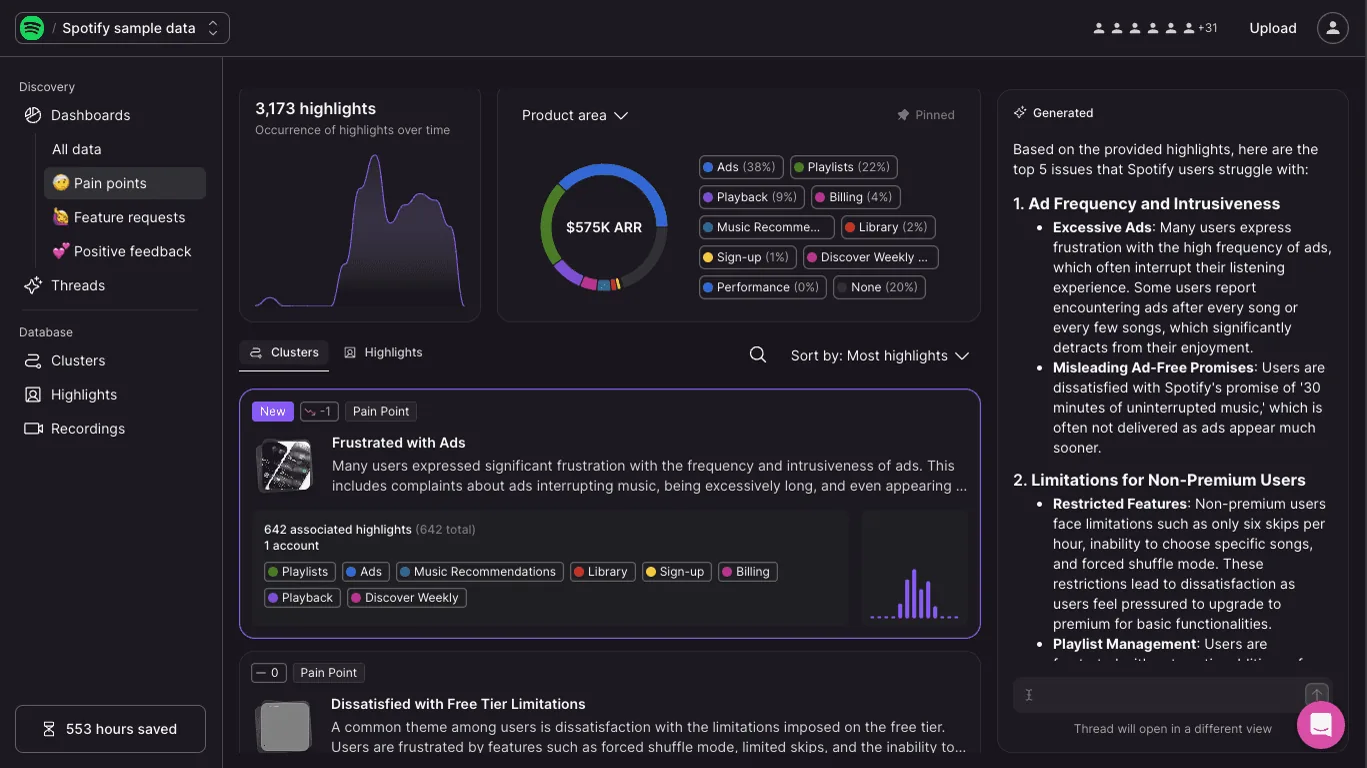The width and height of the screenshot is (1367, 768).
Task: Open the user profile avatar menu
Action: pos(1333,28)
